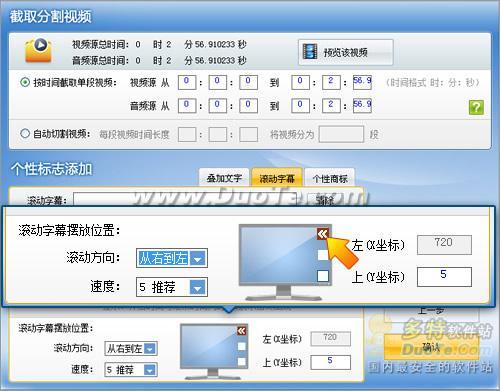Select the 按时间截取单段视频 radio option
Image resolution: width=500 pixels, height=391 pixels.
tap(25, 82)
